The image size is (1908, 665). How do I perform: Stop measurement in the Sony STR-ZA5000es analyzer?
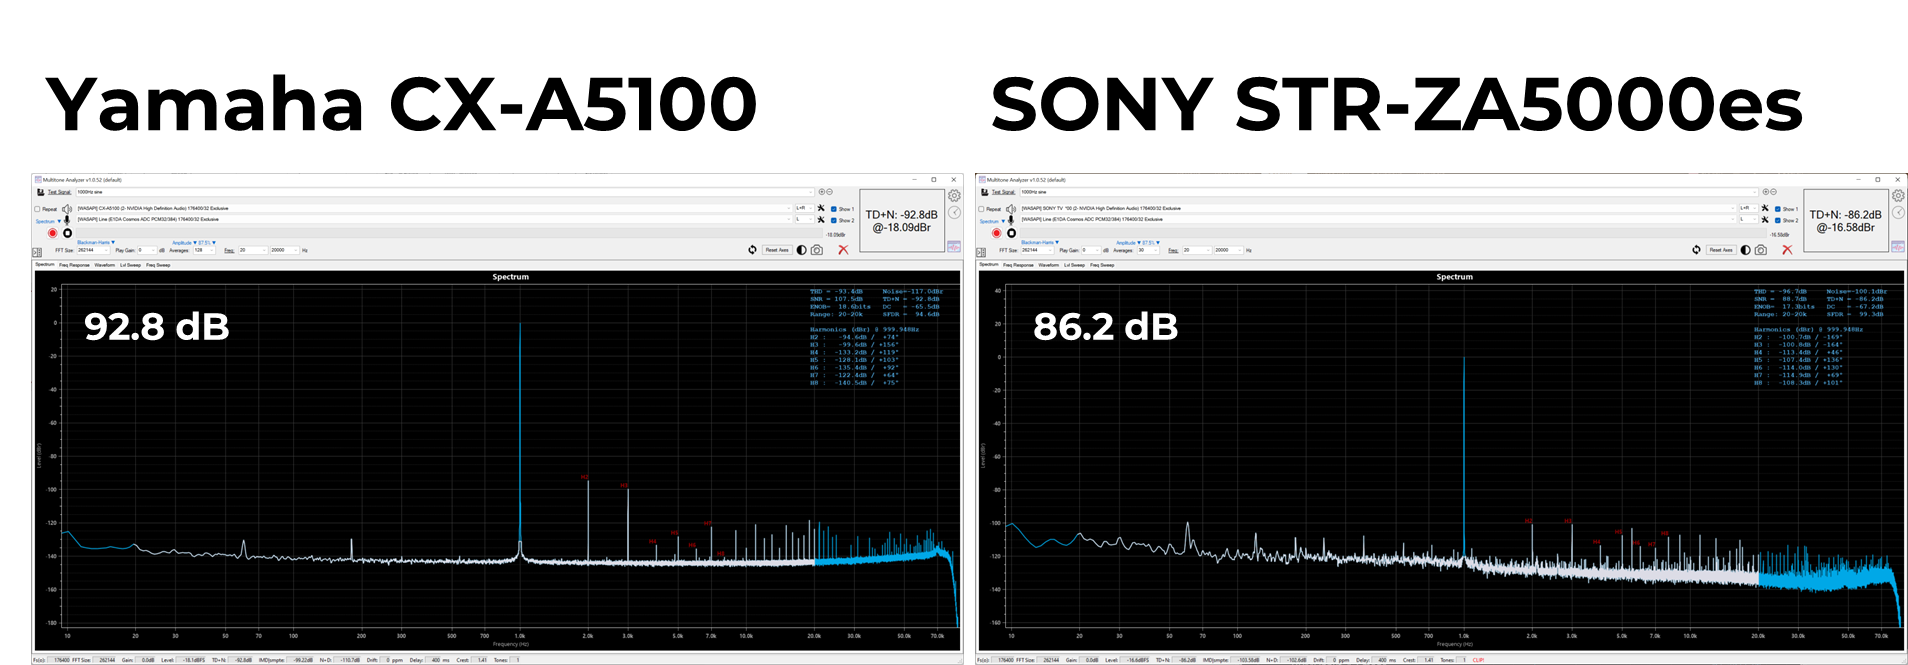pos(1011,233)
